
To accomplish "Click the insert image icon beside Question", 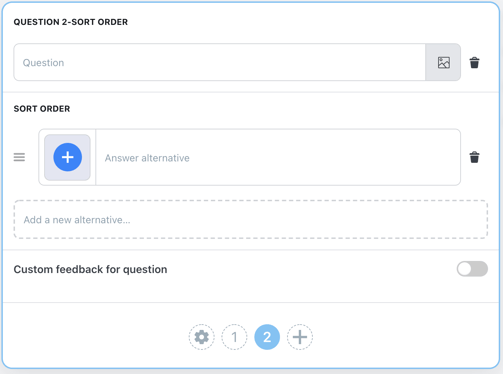I will click(x=443, y=62).
